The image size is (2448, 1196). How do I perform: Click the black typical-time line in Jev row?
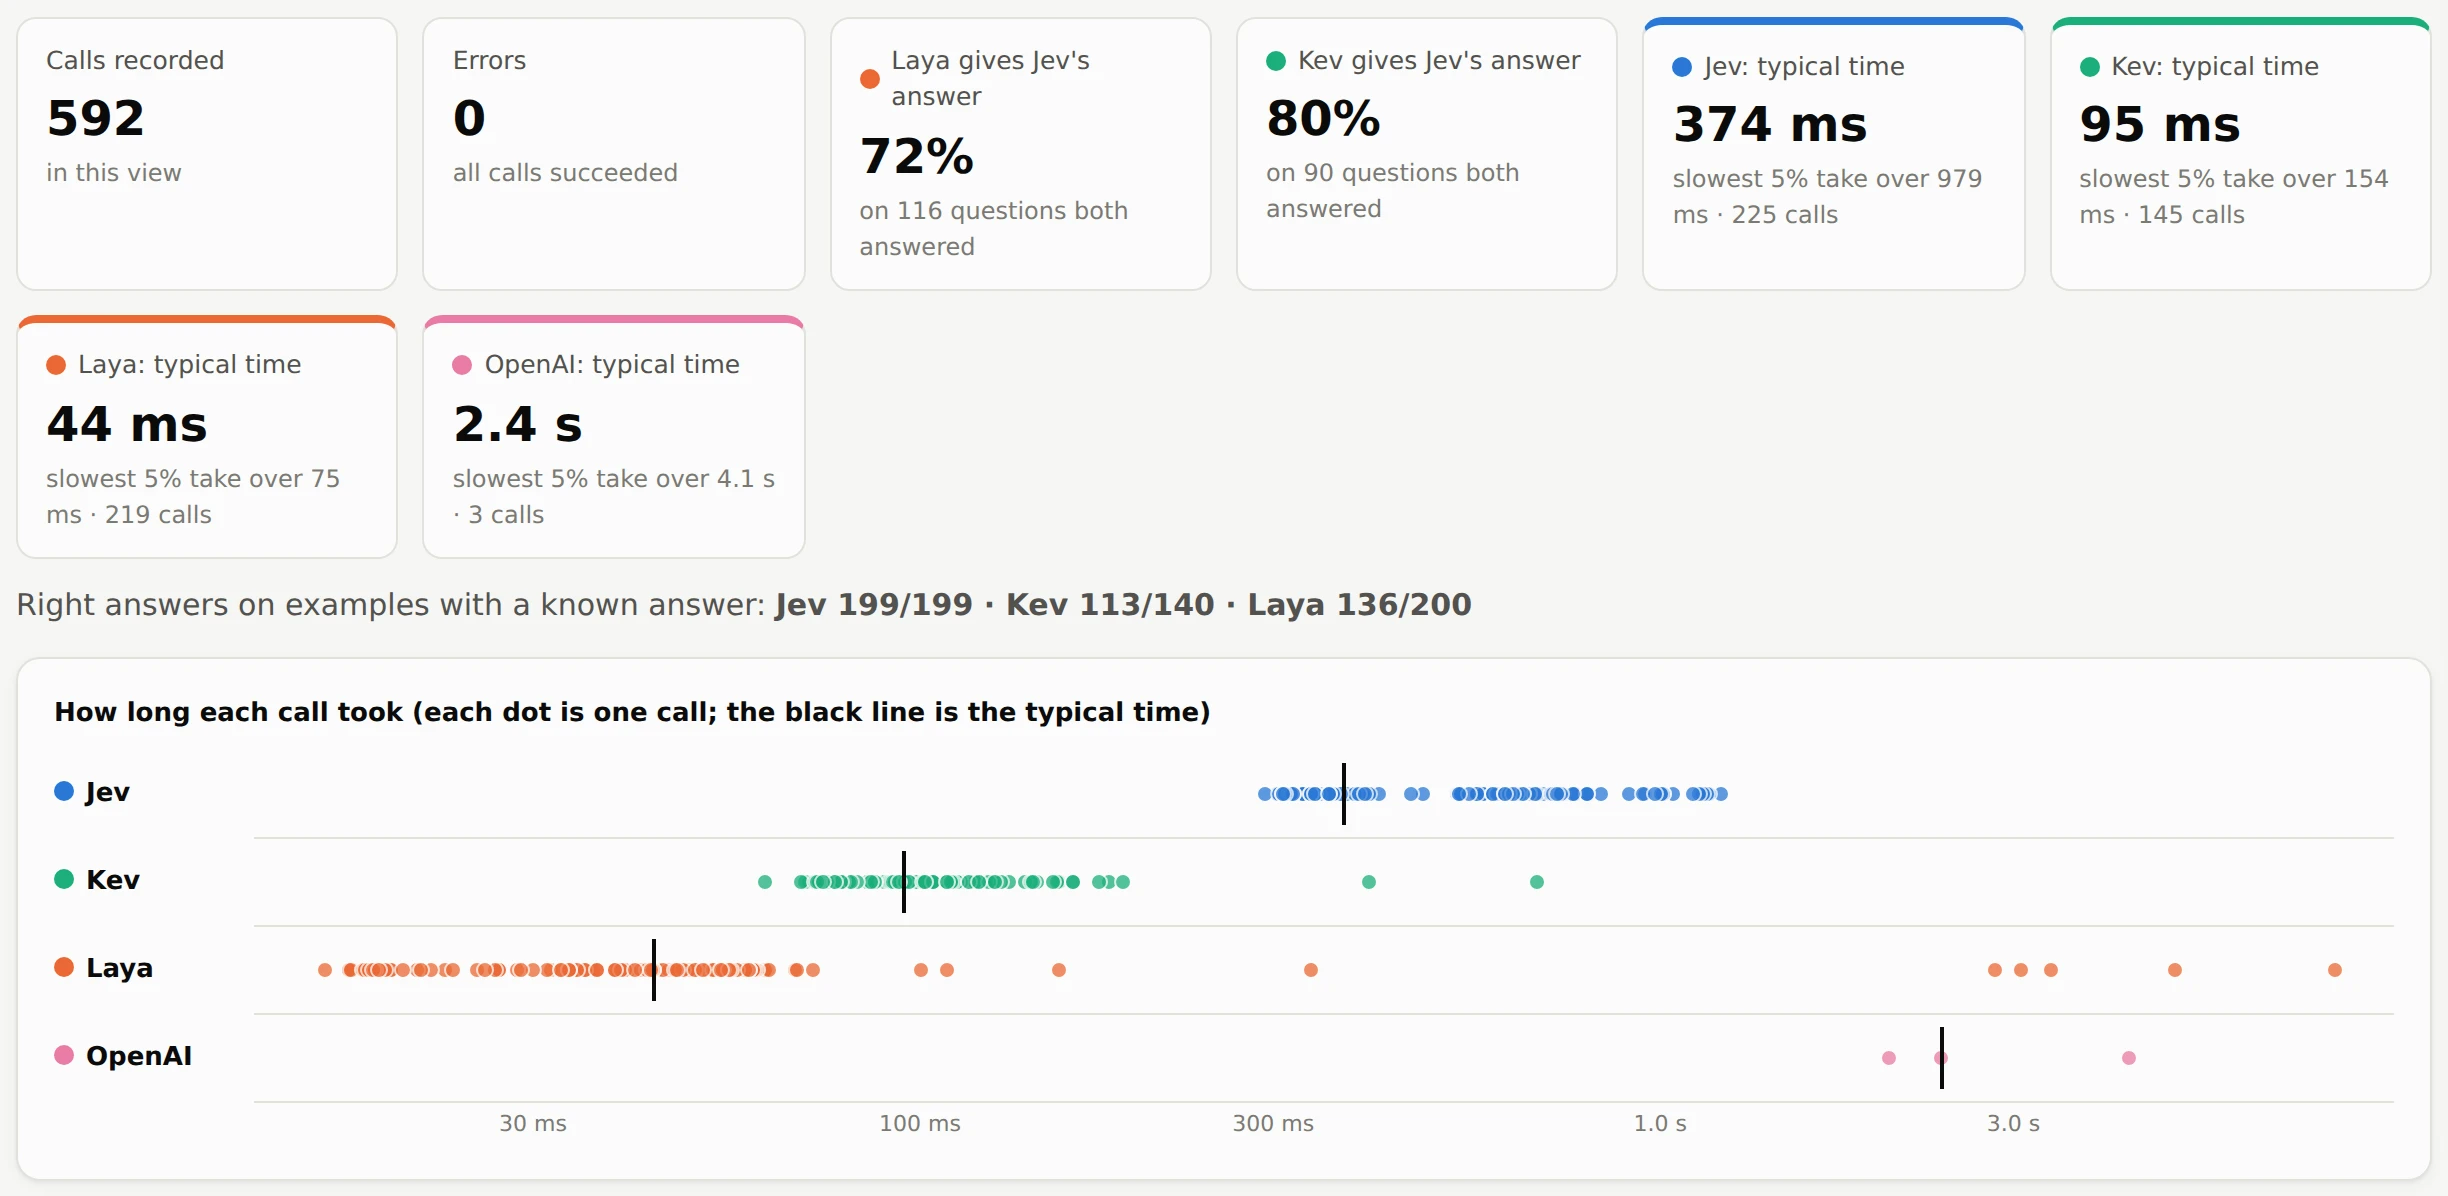pyautogui.click(x=1344, y=794)
